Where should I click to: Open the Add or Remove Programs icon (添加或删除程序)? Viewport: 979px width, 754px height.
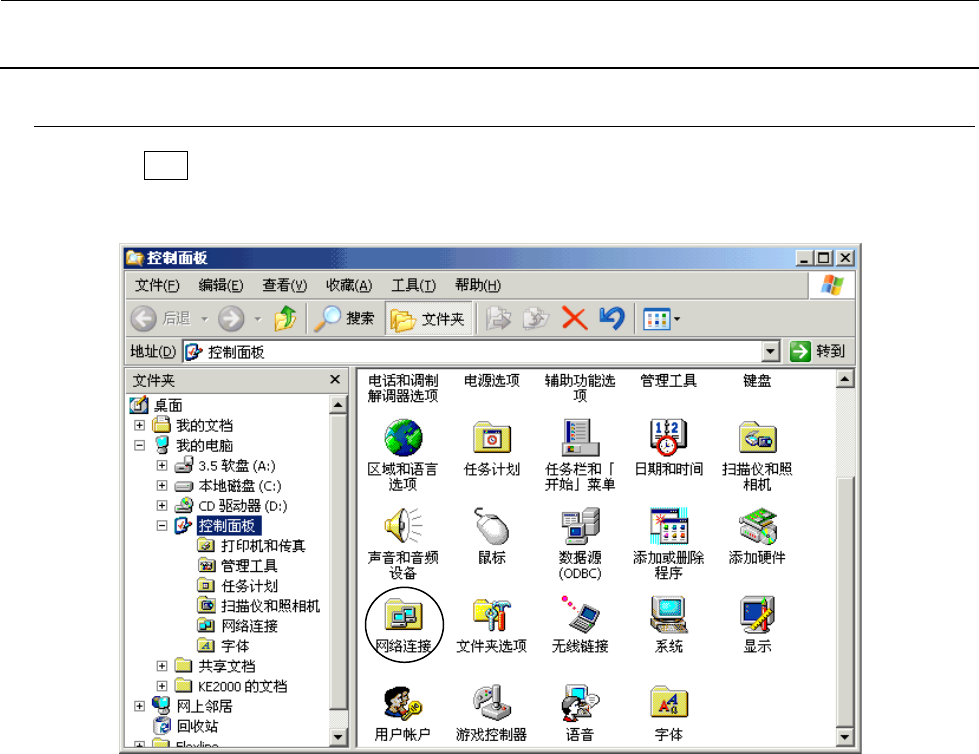pyautogui.click(x=669, y=543)
